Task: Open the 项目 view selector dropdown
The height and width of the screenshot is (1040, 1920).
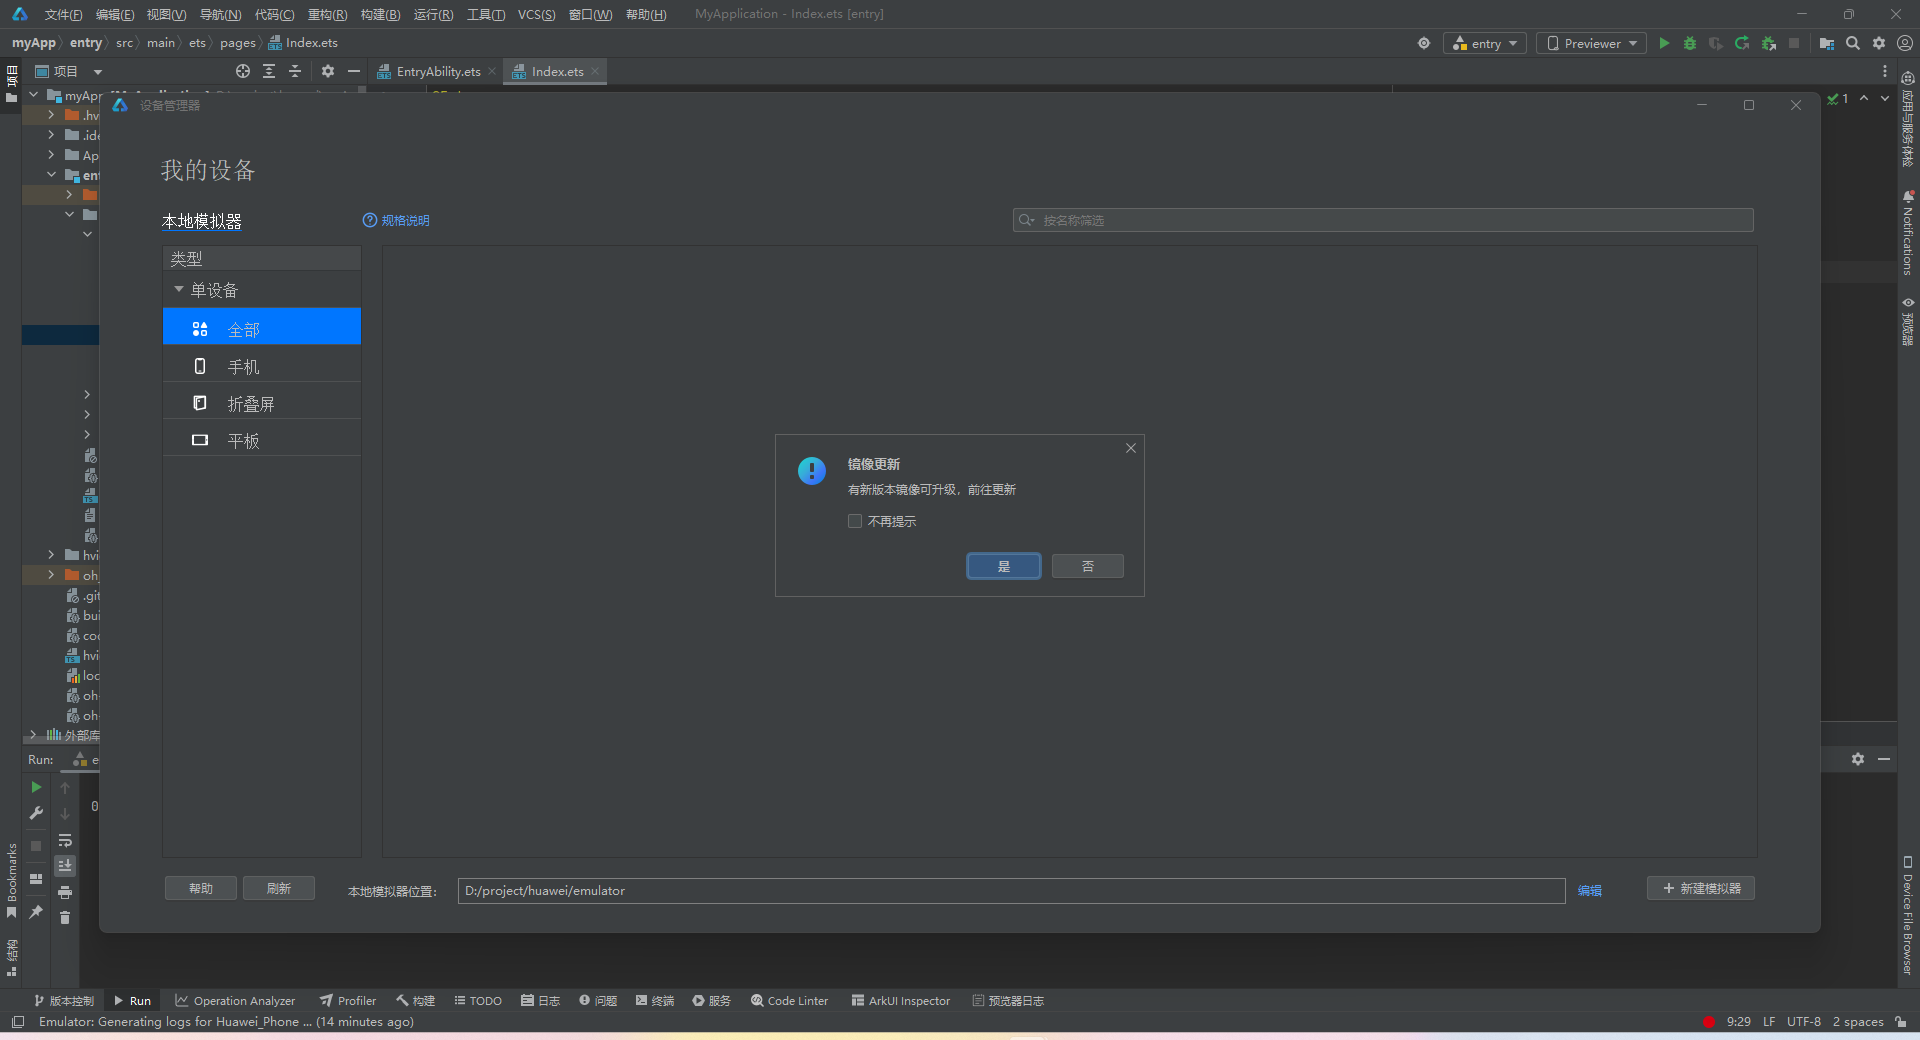Action: [69, 71]
